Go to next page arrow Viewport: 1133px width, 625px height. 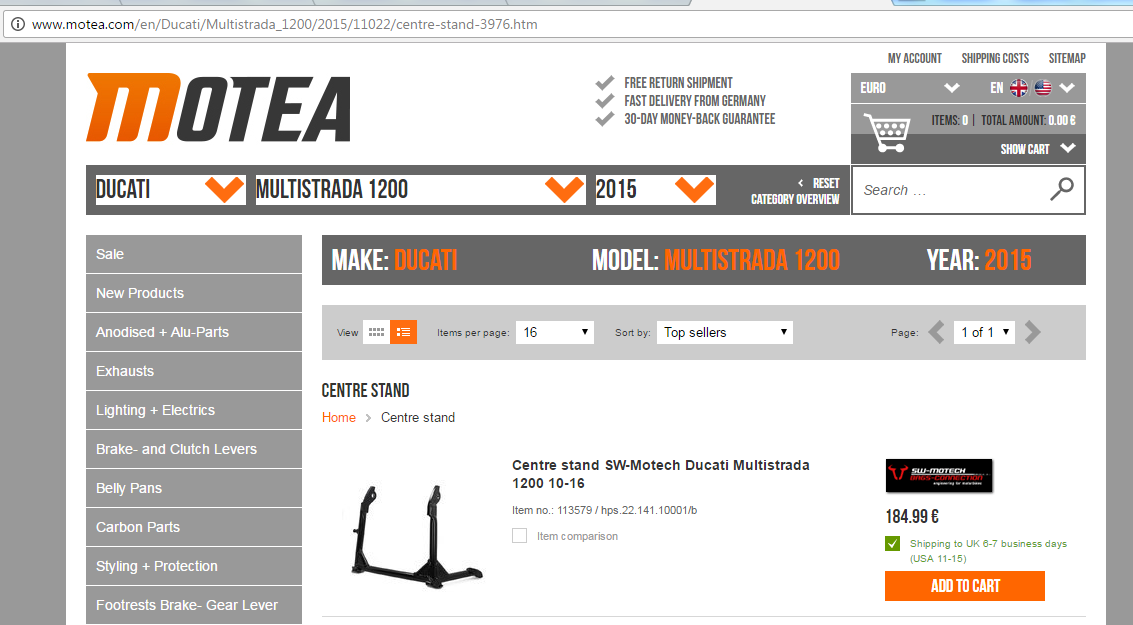coord(1033,332)
